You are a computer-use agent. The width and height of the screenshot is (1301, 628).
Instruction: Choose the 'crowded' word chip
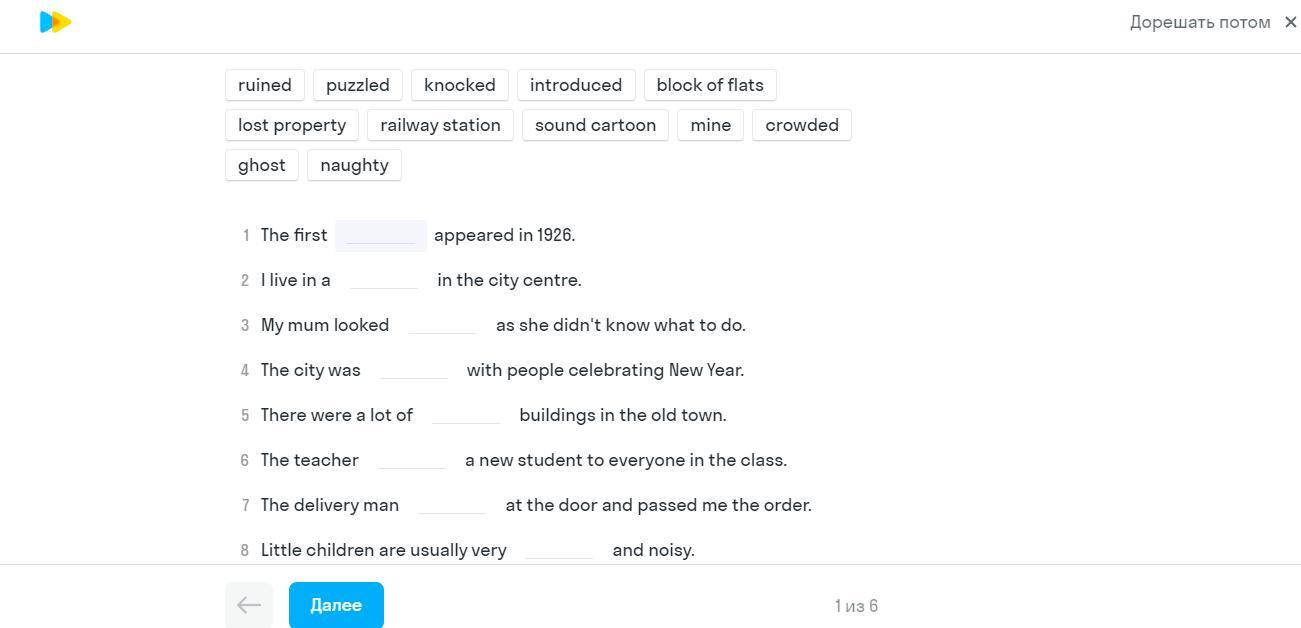pyautogui.click(x=802, y=125)
